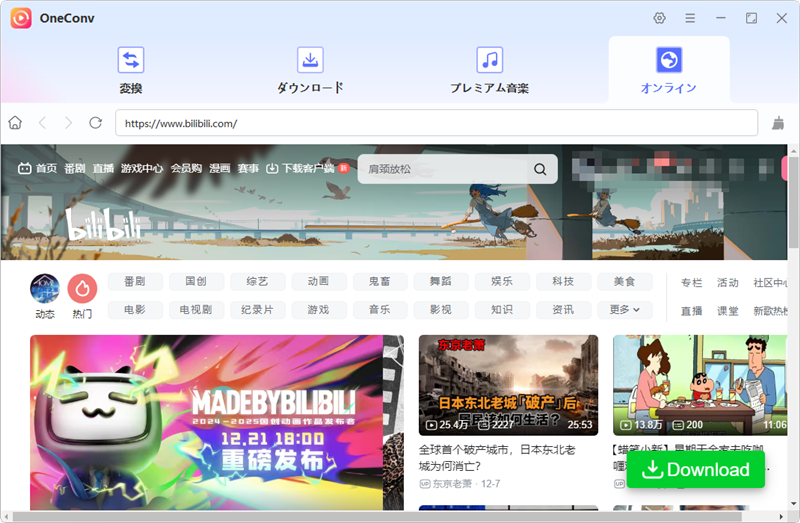Viewport: 800px width, 523px height.
Task: Open 赛事 in the header
Action: coord(248,168)
